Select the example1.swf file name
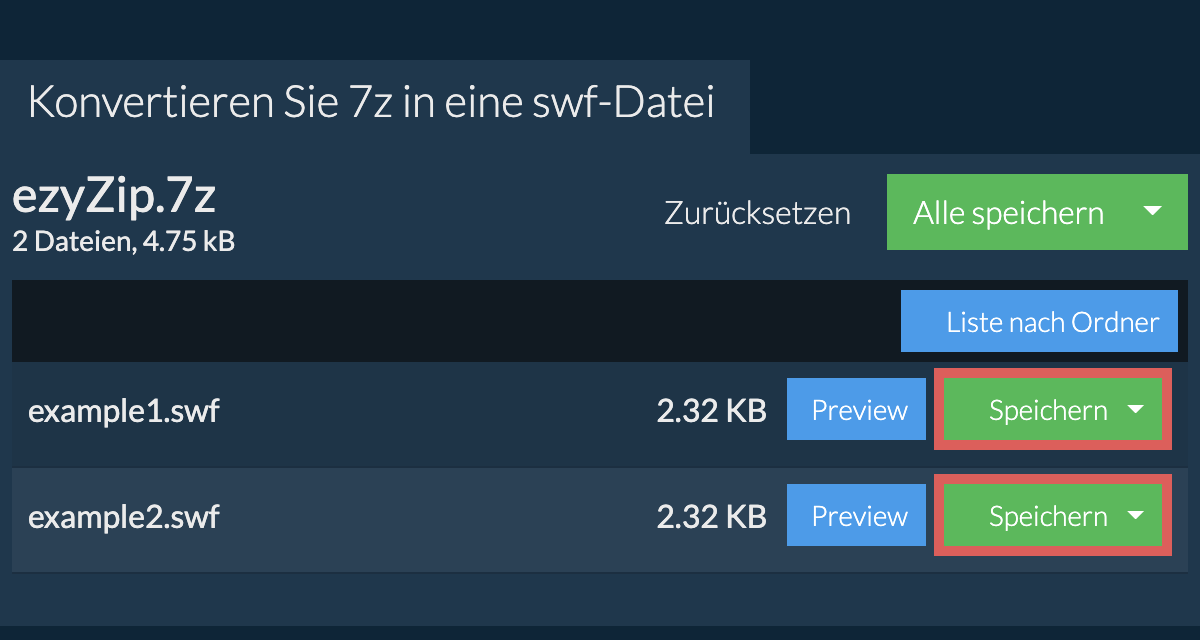The image size is (1200, 640). coord(123,411)
